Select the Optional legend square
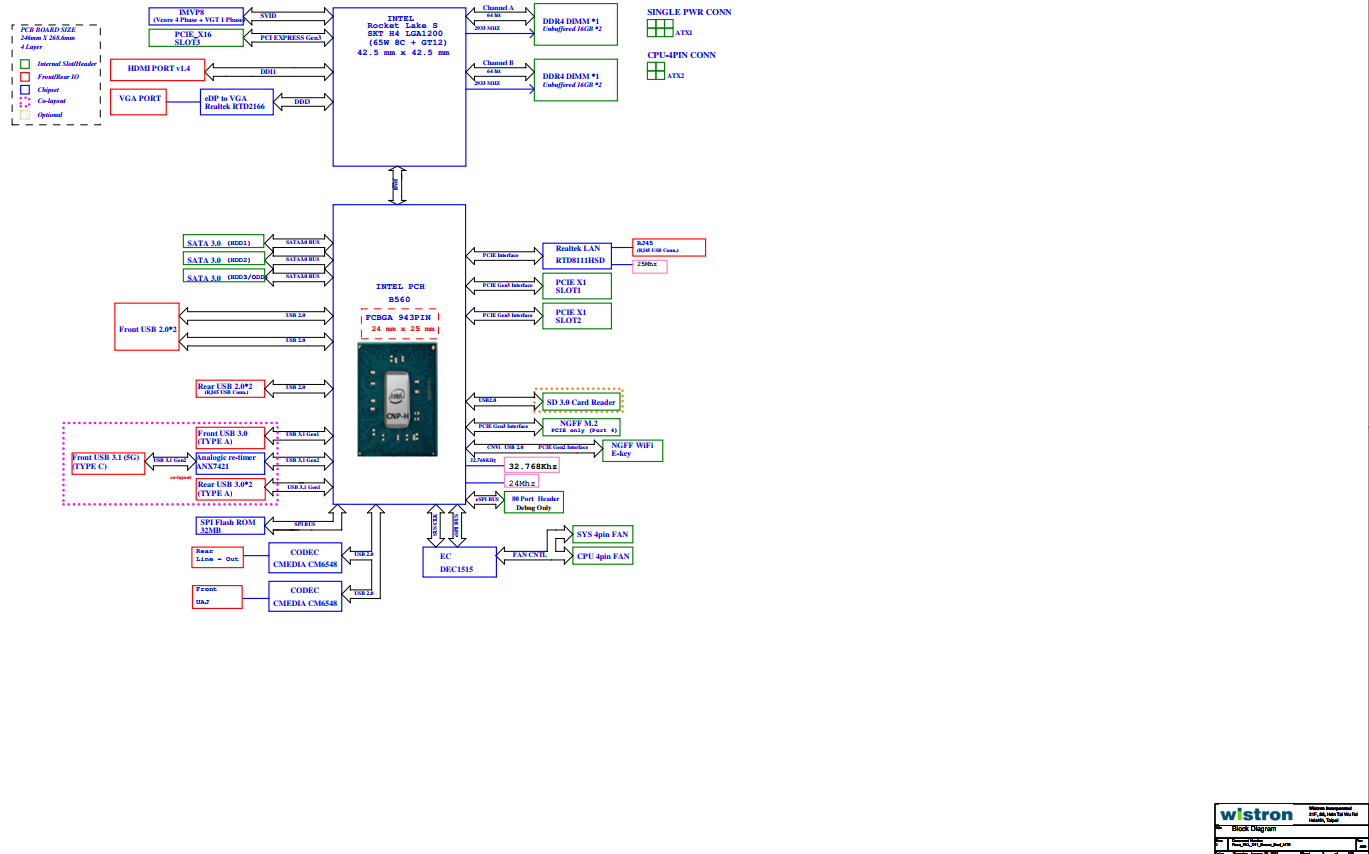The width and height of the screenshot is (1369, 854). [x=25, y=115]
